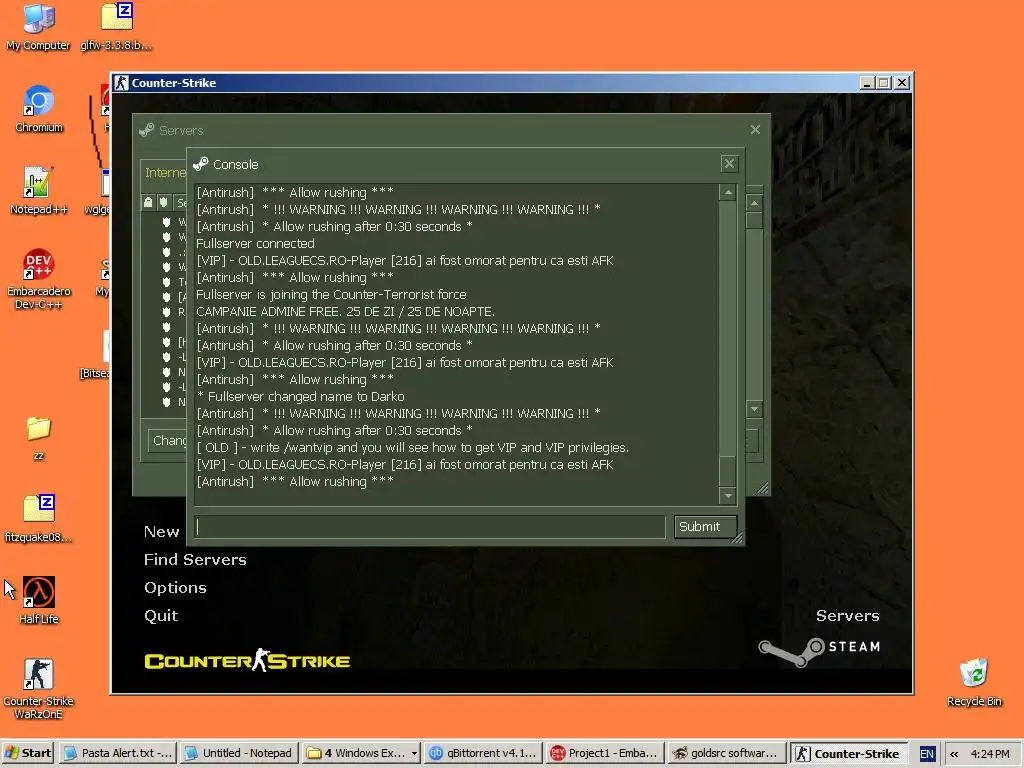Click the EN language indicator
This screenshot has height=768, width=1024.
pos(927,754)
